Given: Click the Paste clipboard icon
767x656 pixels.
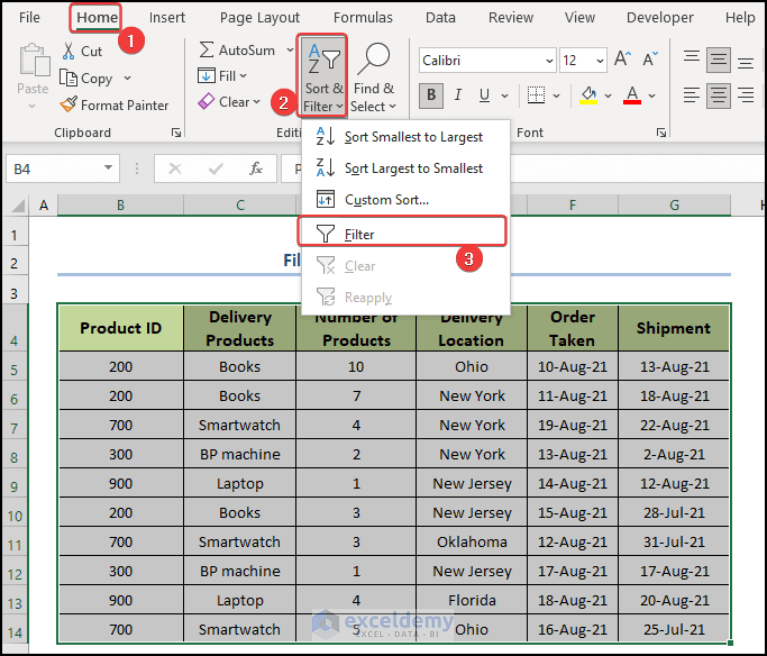Looking at the screenshot, I should (x=34, y=60).
